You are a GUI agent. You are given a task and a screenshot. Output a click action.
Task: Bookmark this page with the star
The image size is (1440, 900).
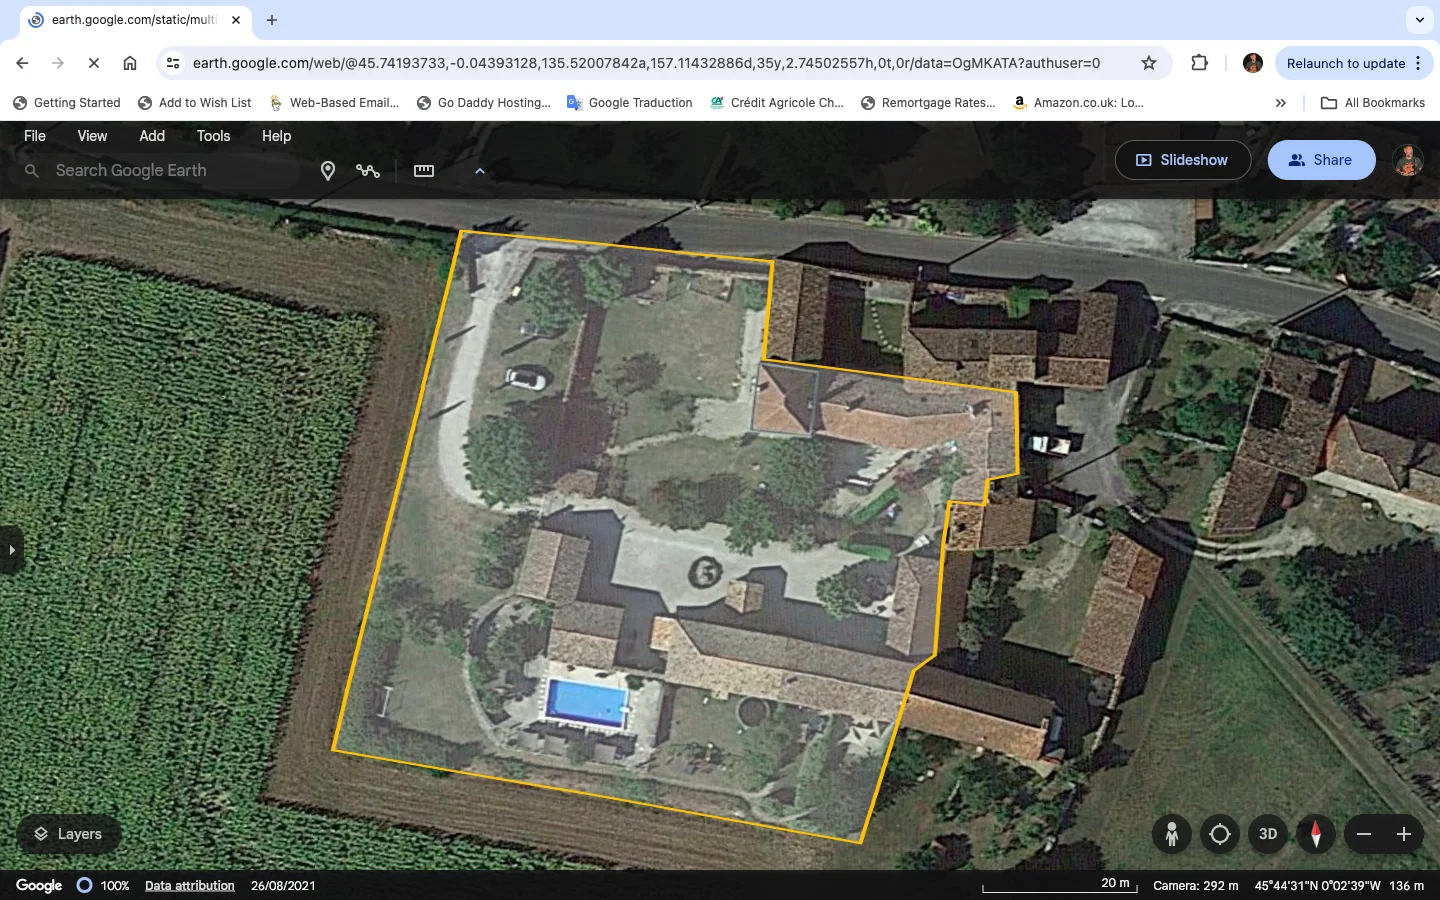[1149, 63]
